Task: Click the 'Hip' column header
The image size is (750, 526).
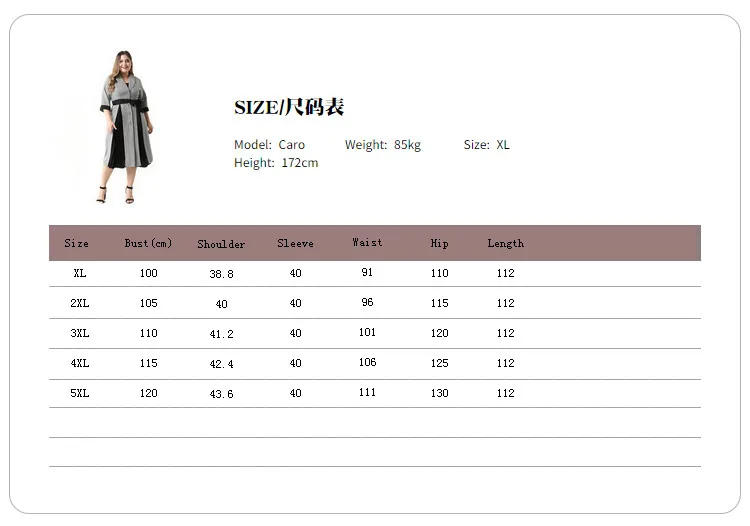Action: pos(440,243)
